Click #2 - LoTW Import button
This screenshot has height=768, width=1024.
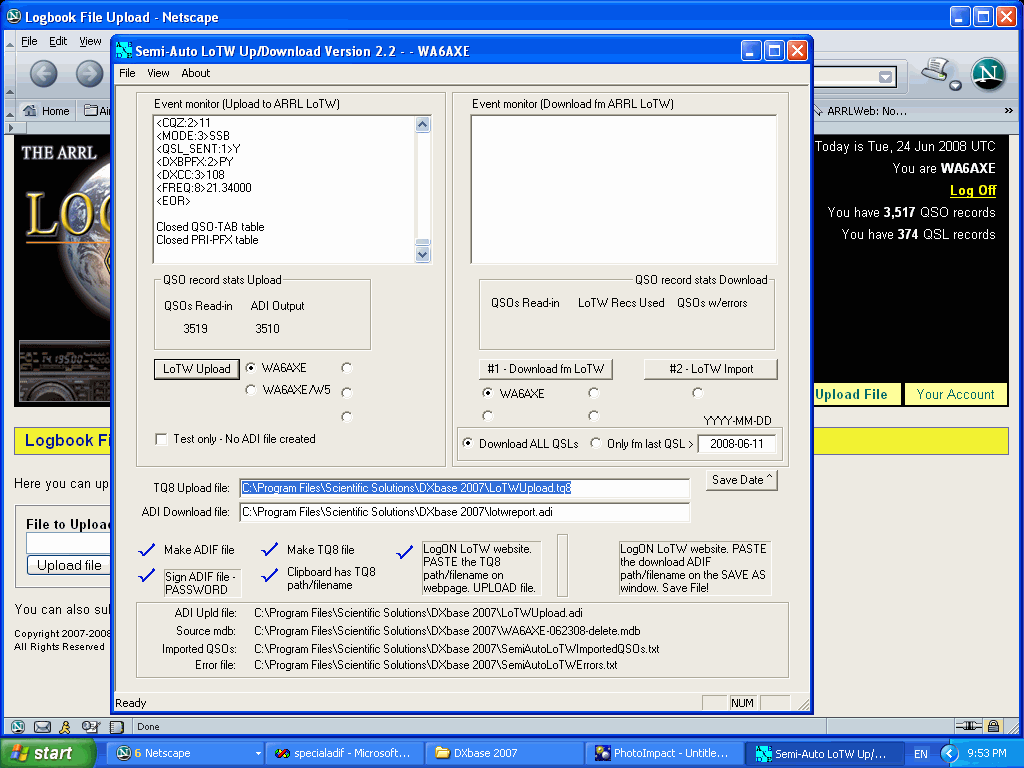point(711,369)
